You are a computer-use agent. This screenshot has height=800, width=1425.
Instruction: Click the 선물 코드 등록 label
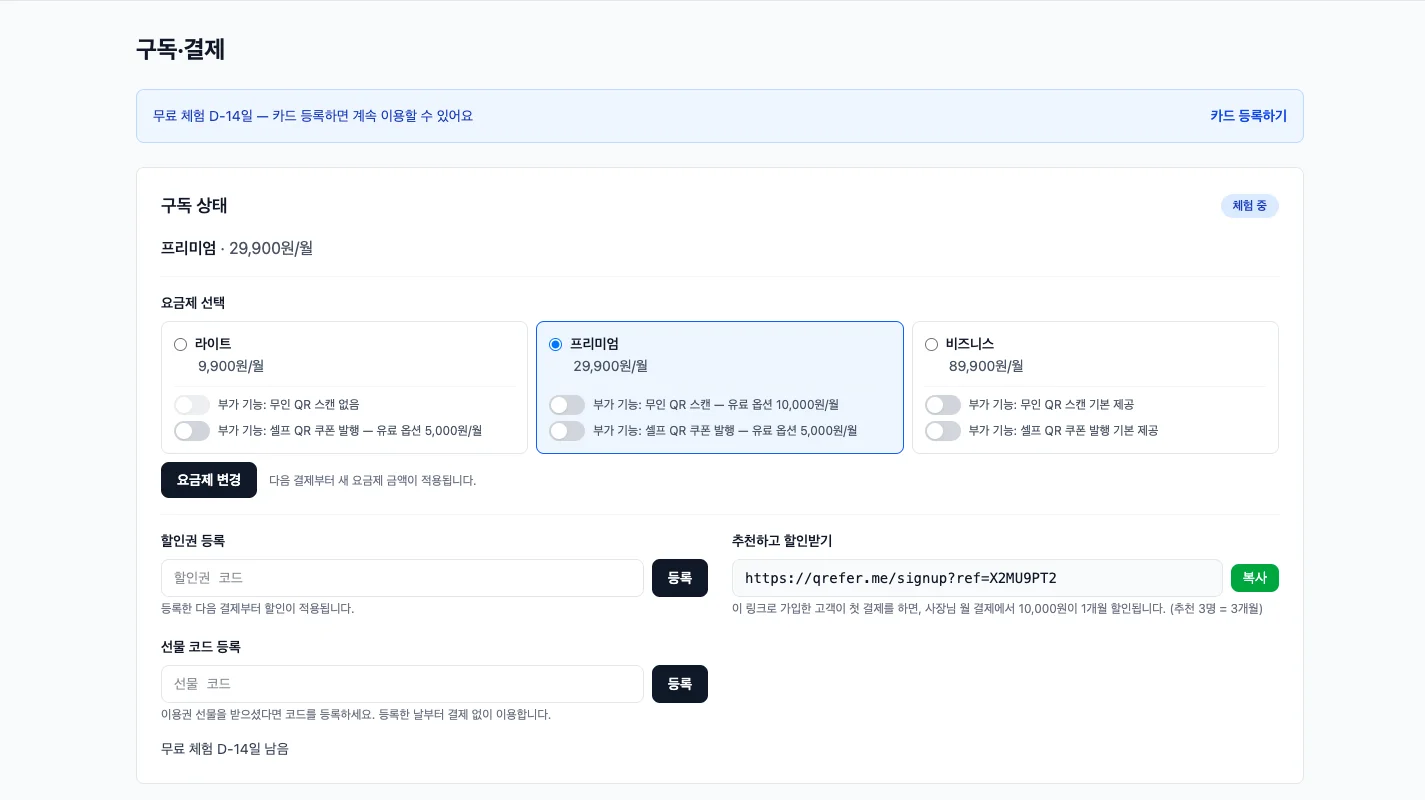(x=201, y=647)
